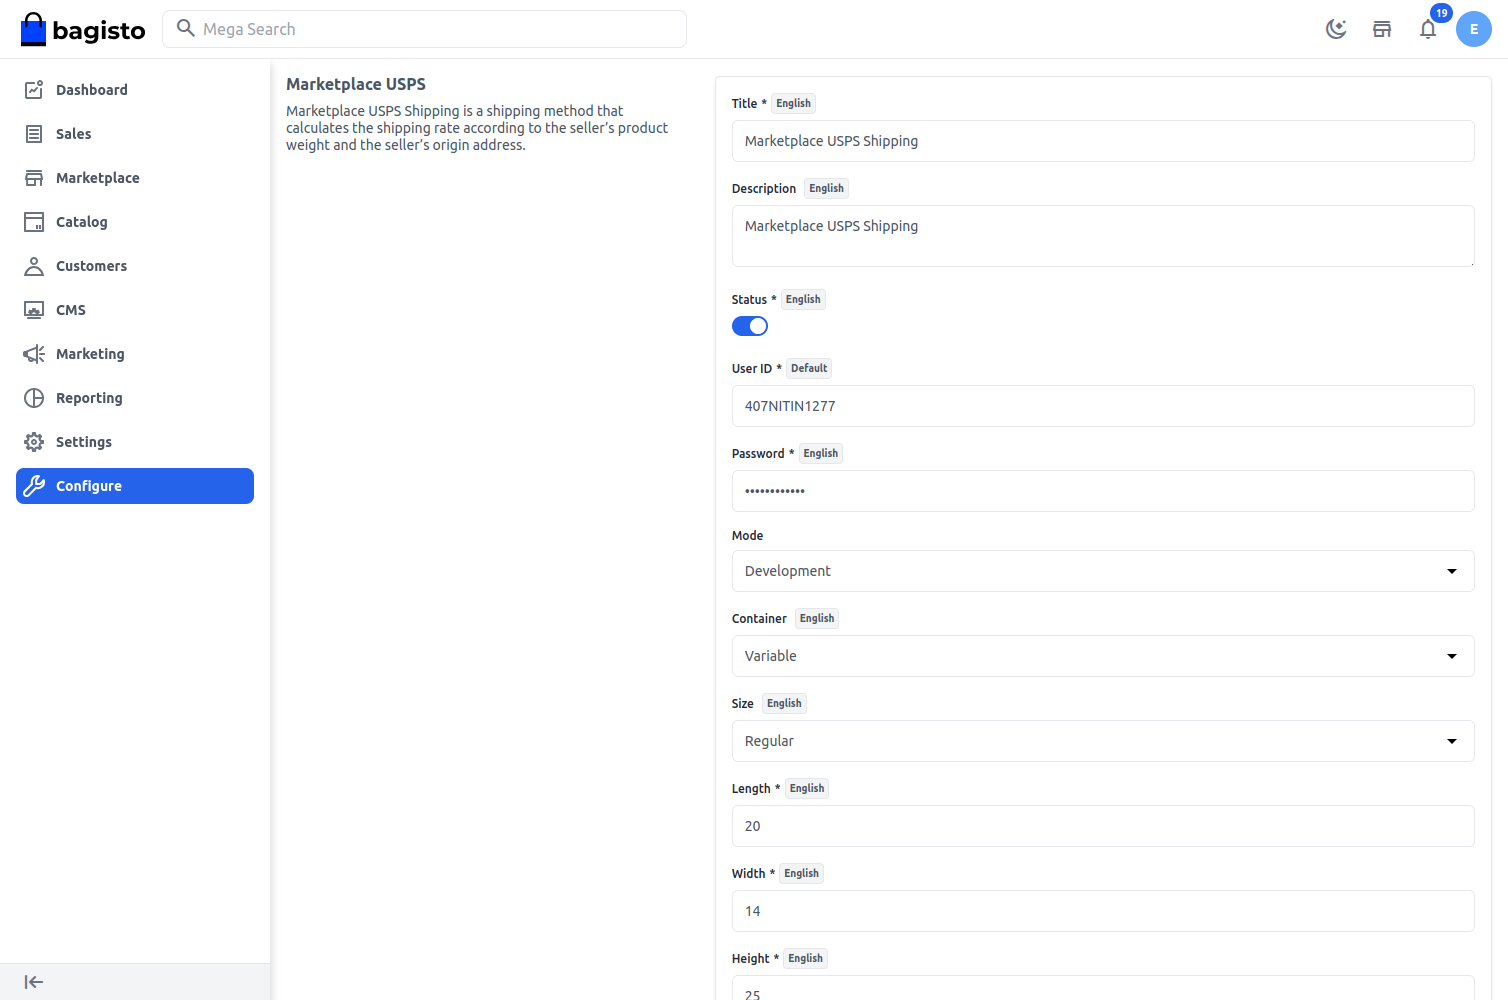Open the Sales menu item
Screen dimensions: 1508x1000
[x=135, y=134]
